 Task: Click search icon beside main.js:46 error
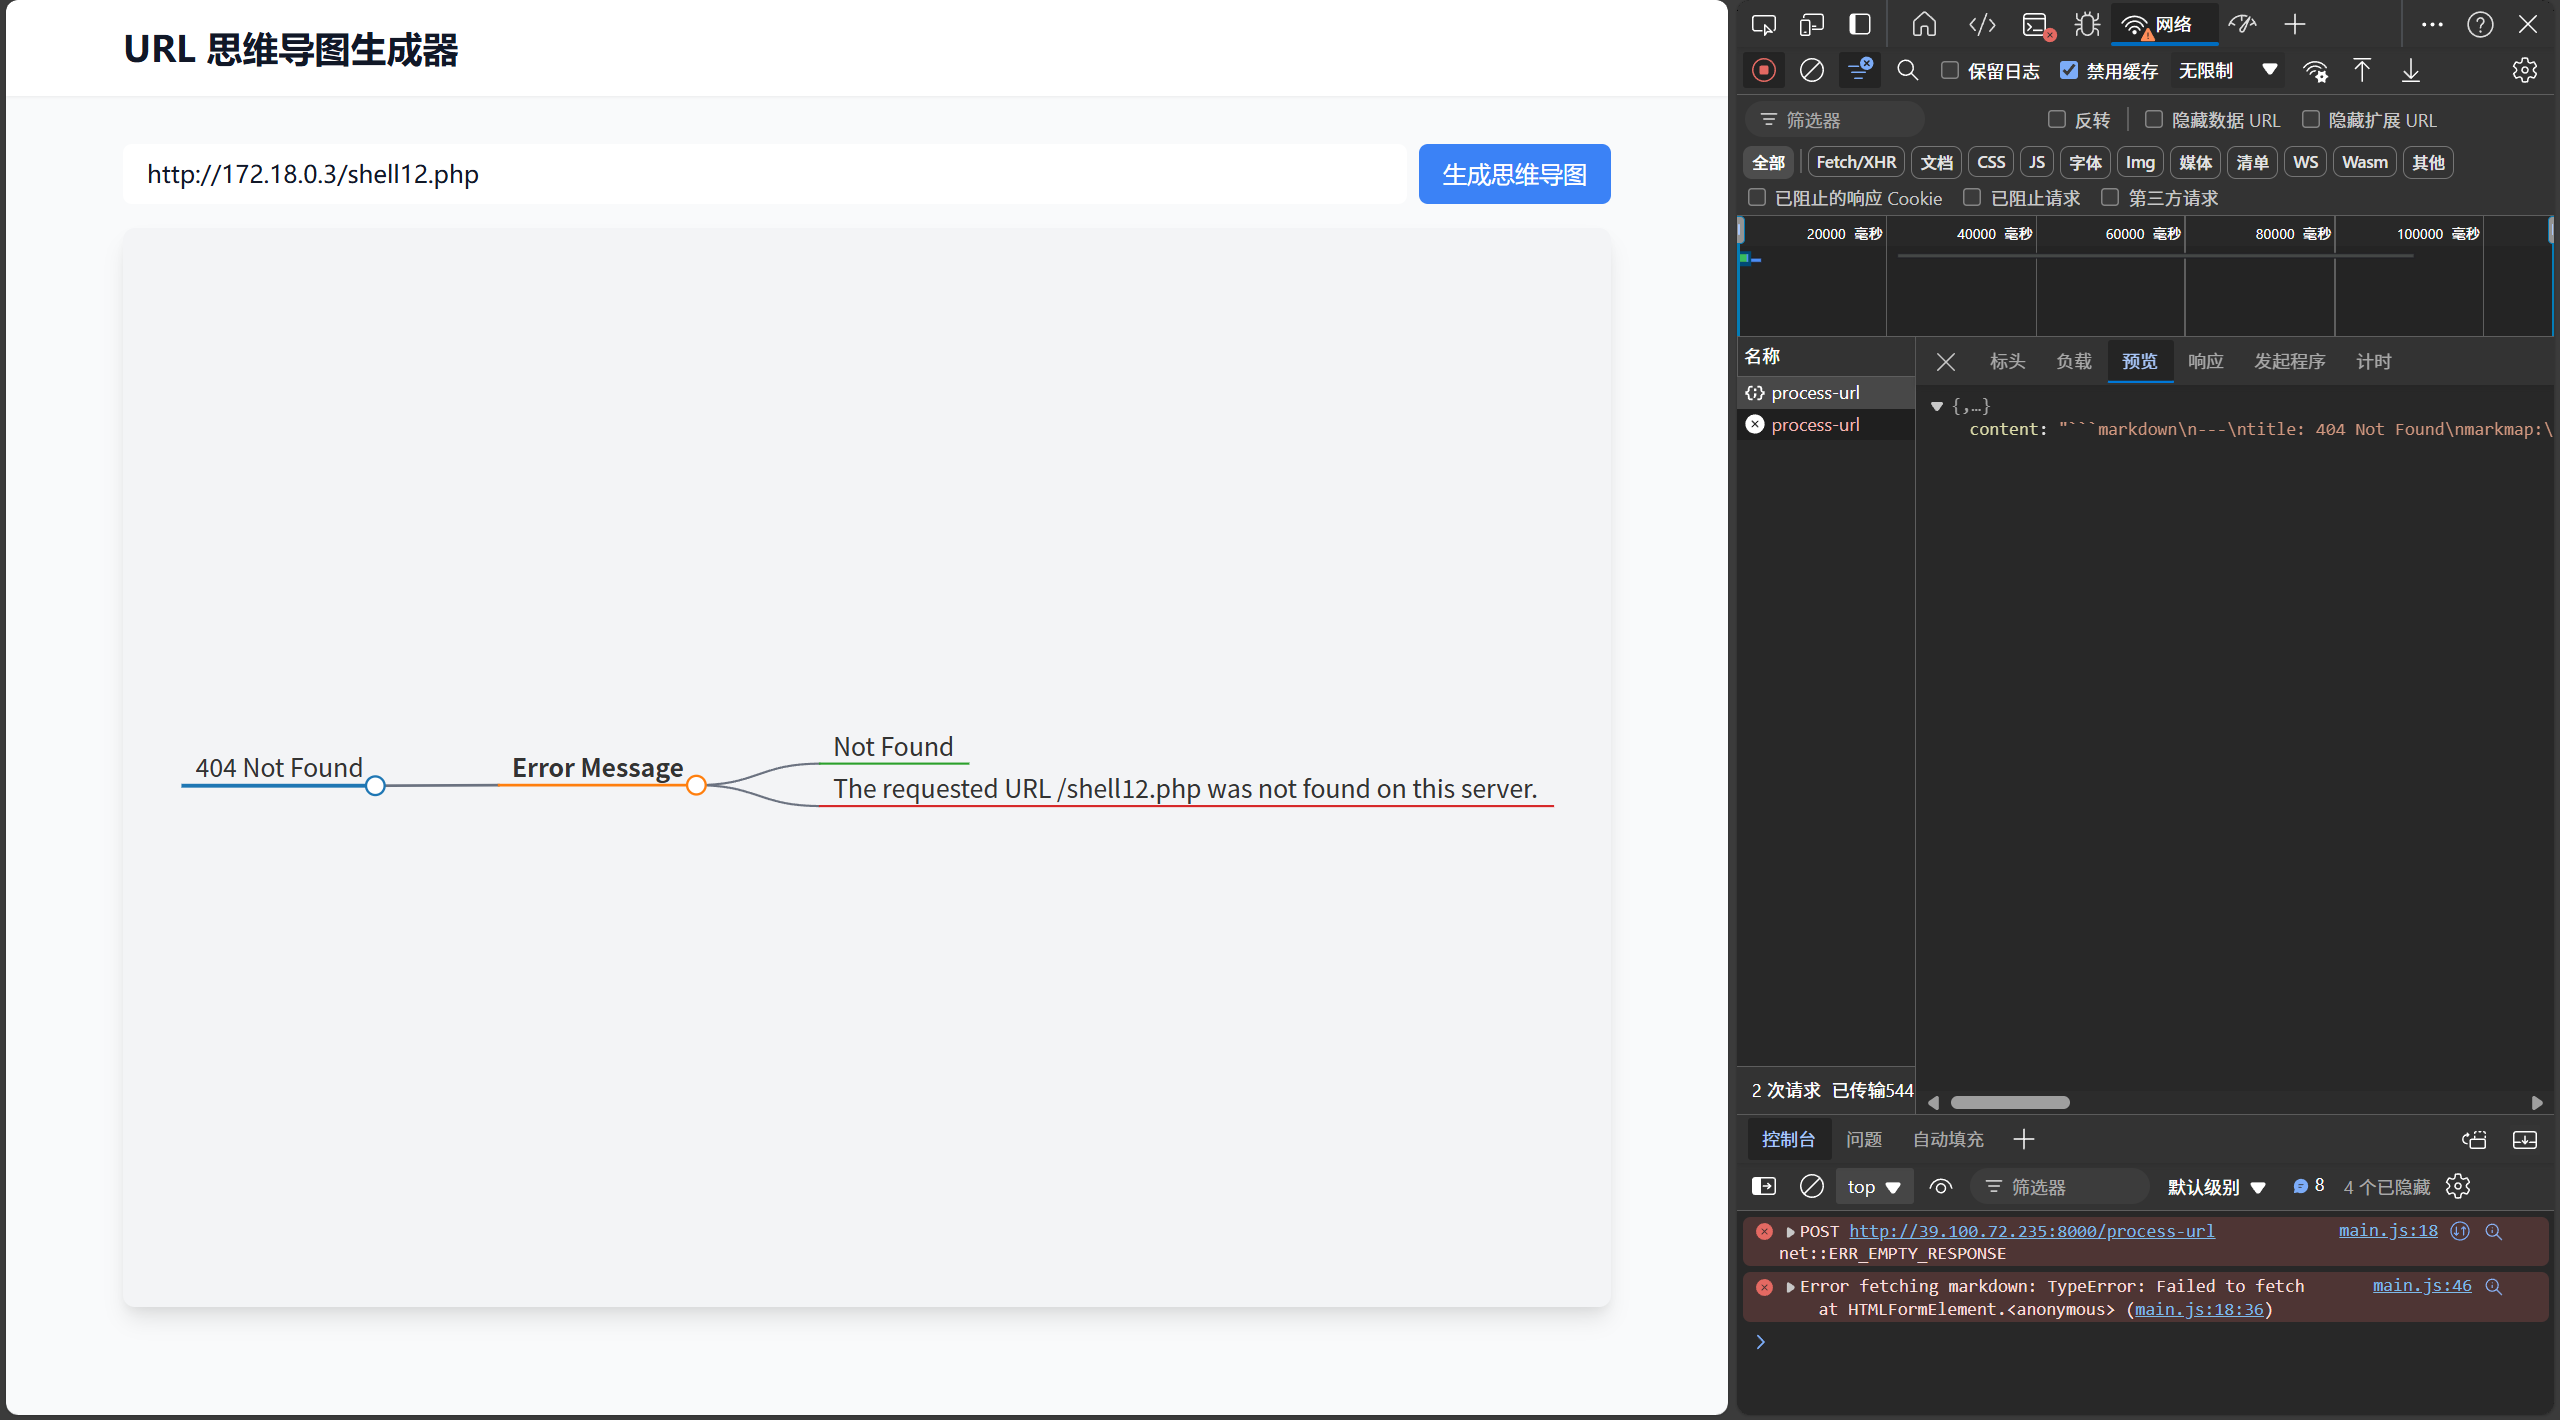[x=2494, y=1286]
